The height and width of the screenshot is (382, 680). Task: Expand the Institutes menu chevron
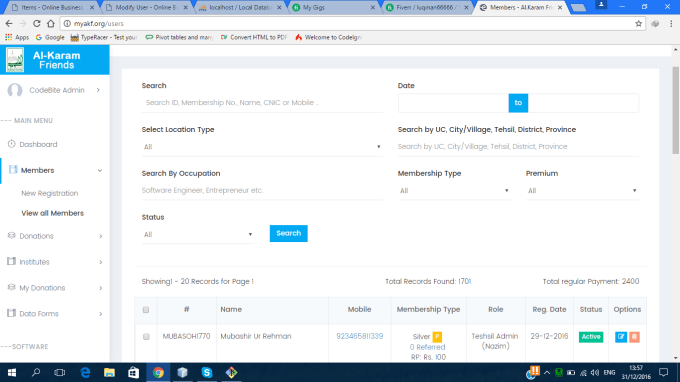pos(101,262)
